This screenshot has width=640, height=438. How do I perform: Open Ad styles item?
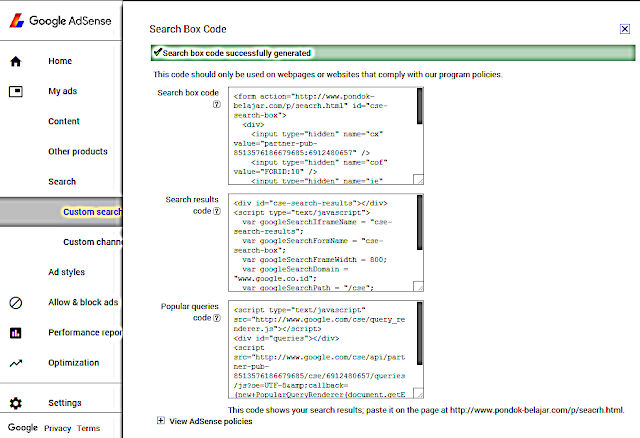click(67, 272)
